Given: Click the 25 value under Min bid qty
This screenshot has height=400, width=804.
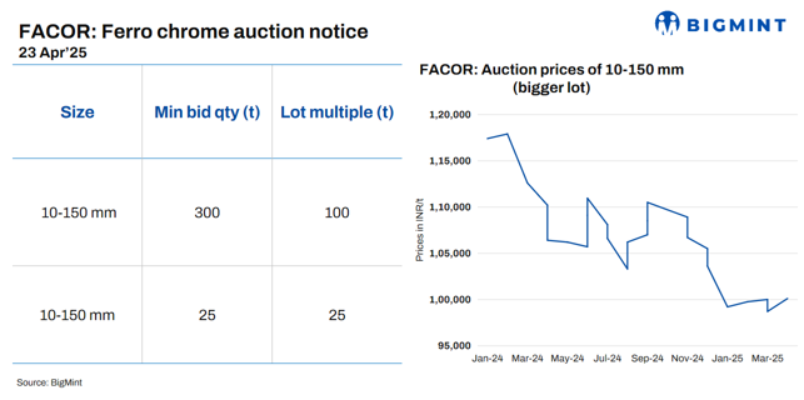Looking at the screenshot, I should pos(207,315).
